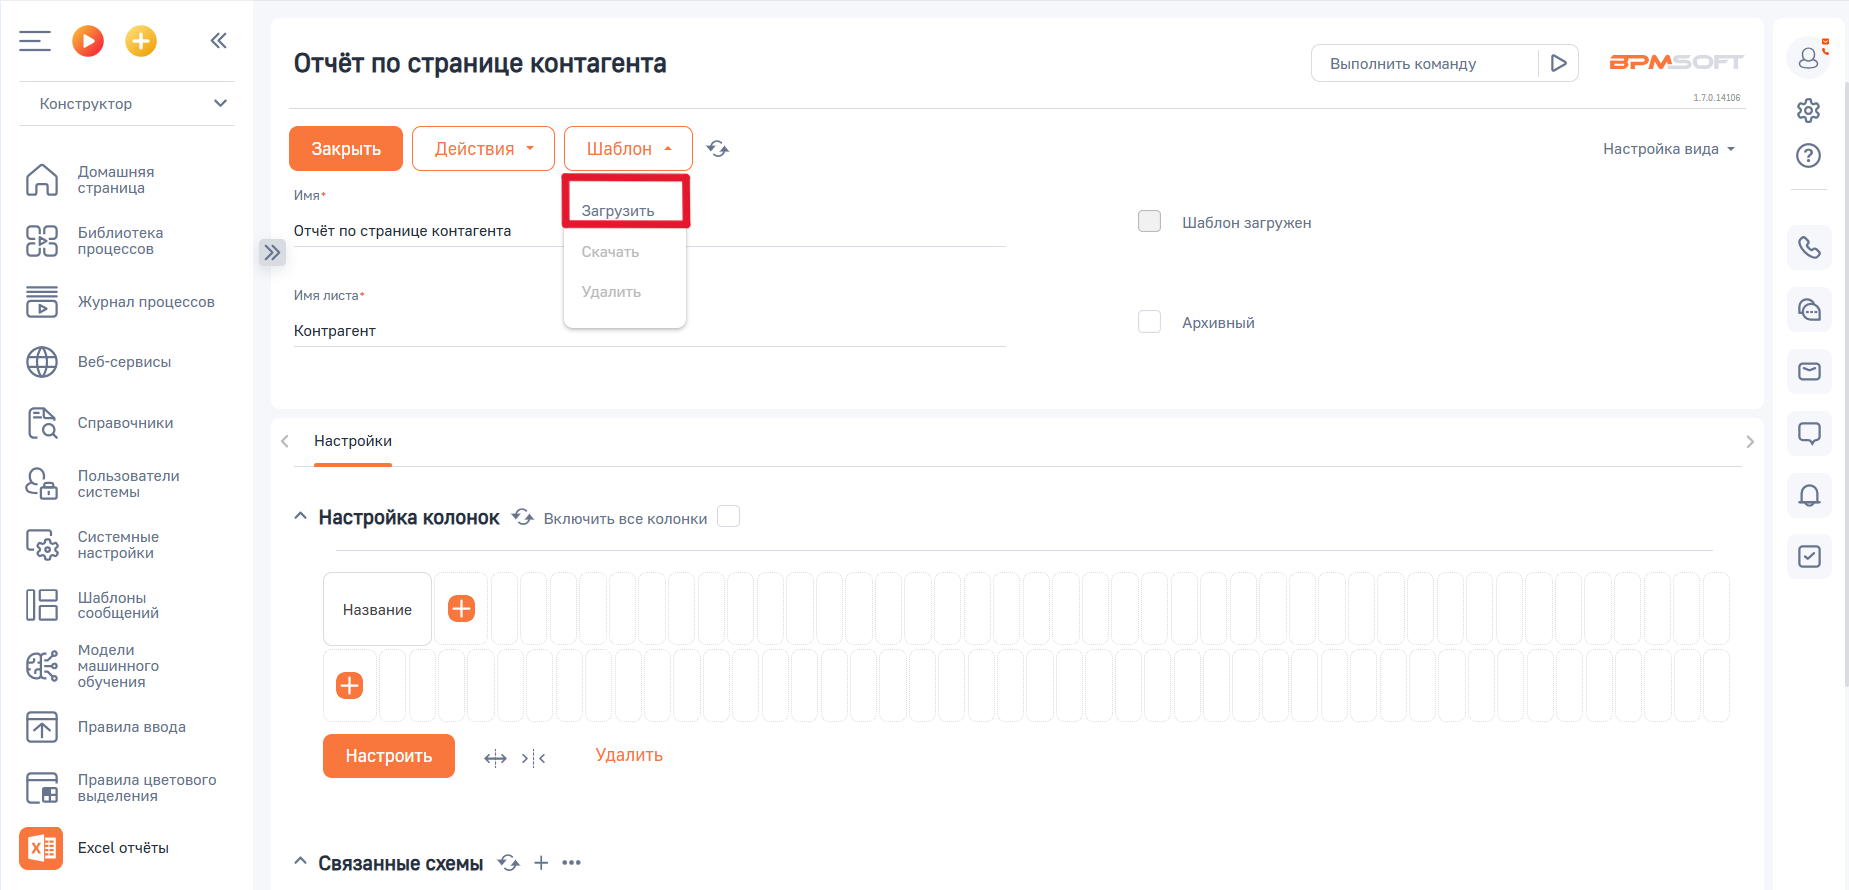The height and width of the screenshot is (890, 1849).
Task: Switch to the Настройки tab
Action: point(353,441)
